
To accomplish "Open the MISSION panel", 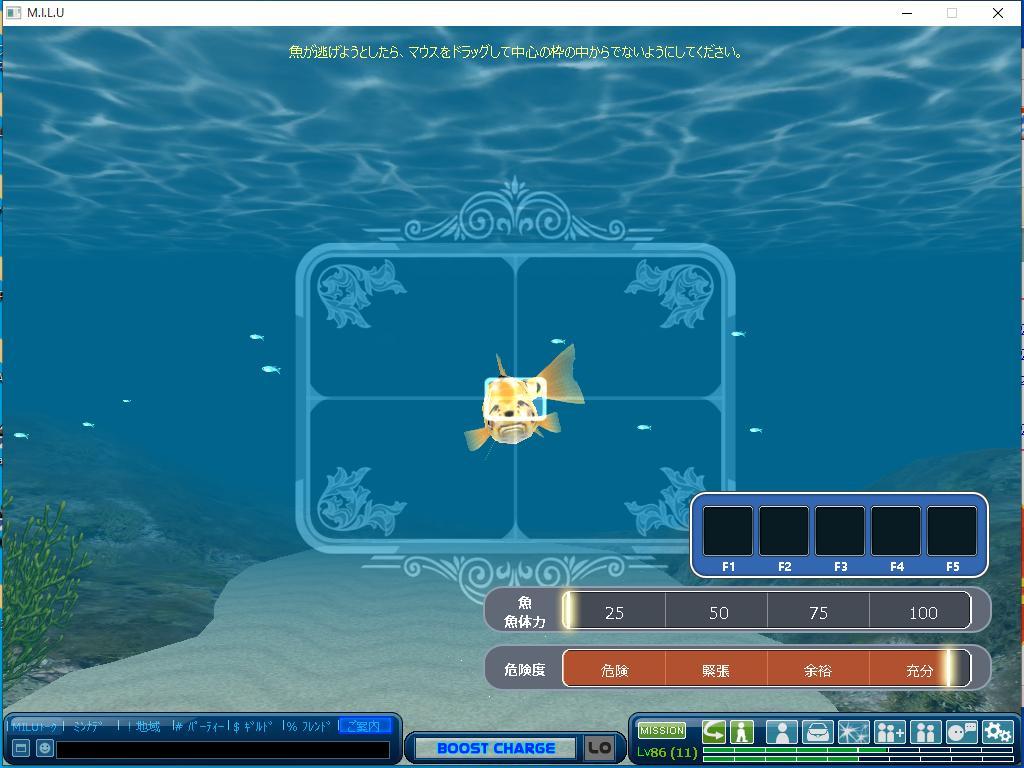I will (x=662, y=731).
